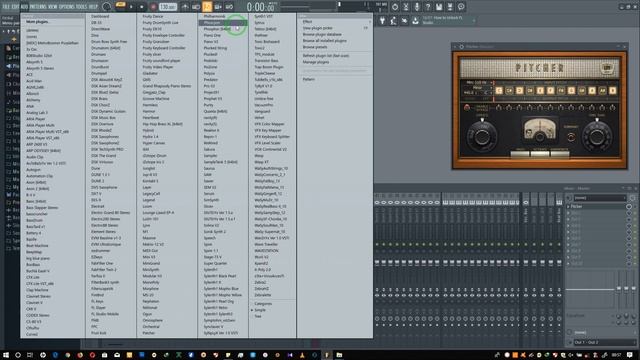The height and width of the screenshot is (360, 640).
Task: Choose Fruity Keyboard Controller plugin
Action: (x=164, y=48)
